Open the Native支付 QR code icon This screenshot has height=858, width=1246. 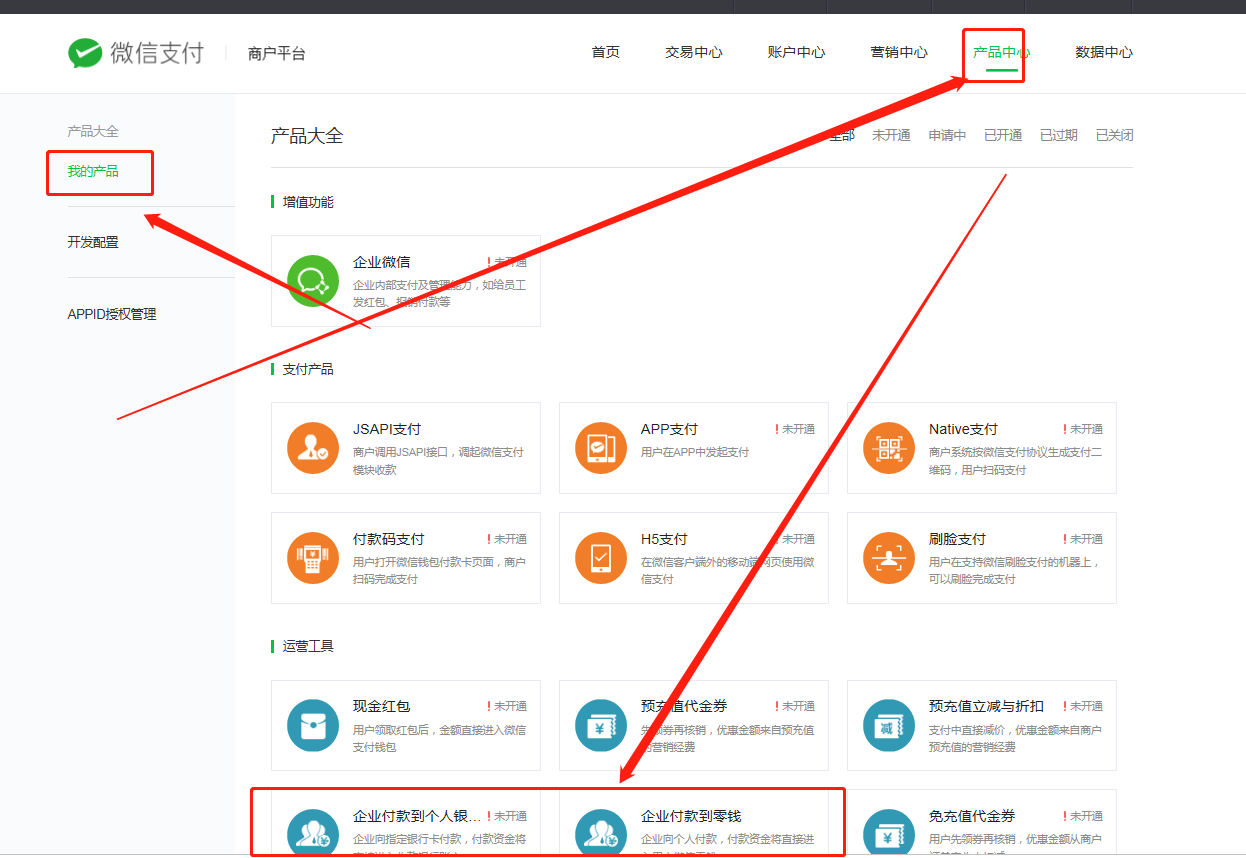pyautogui.click(x=889, y=448)
